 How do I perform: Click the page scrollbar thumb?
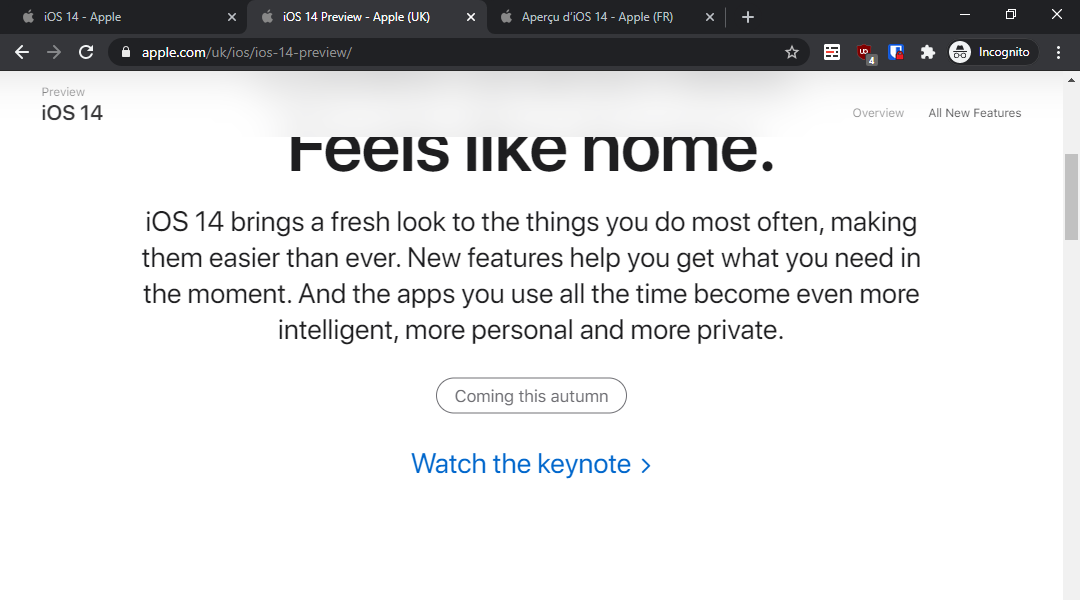tap(1071, 197)
